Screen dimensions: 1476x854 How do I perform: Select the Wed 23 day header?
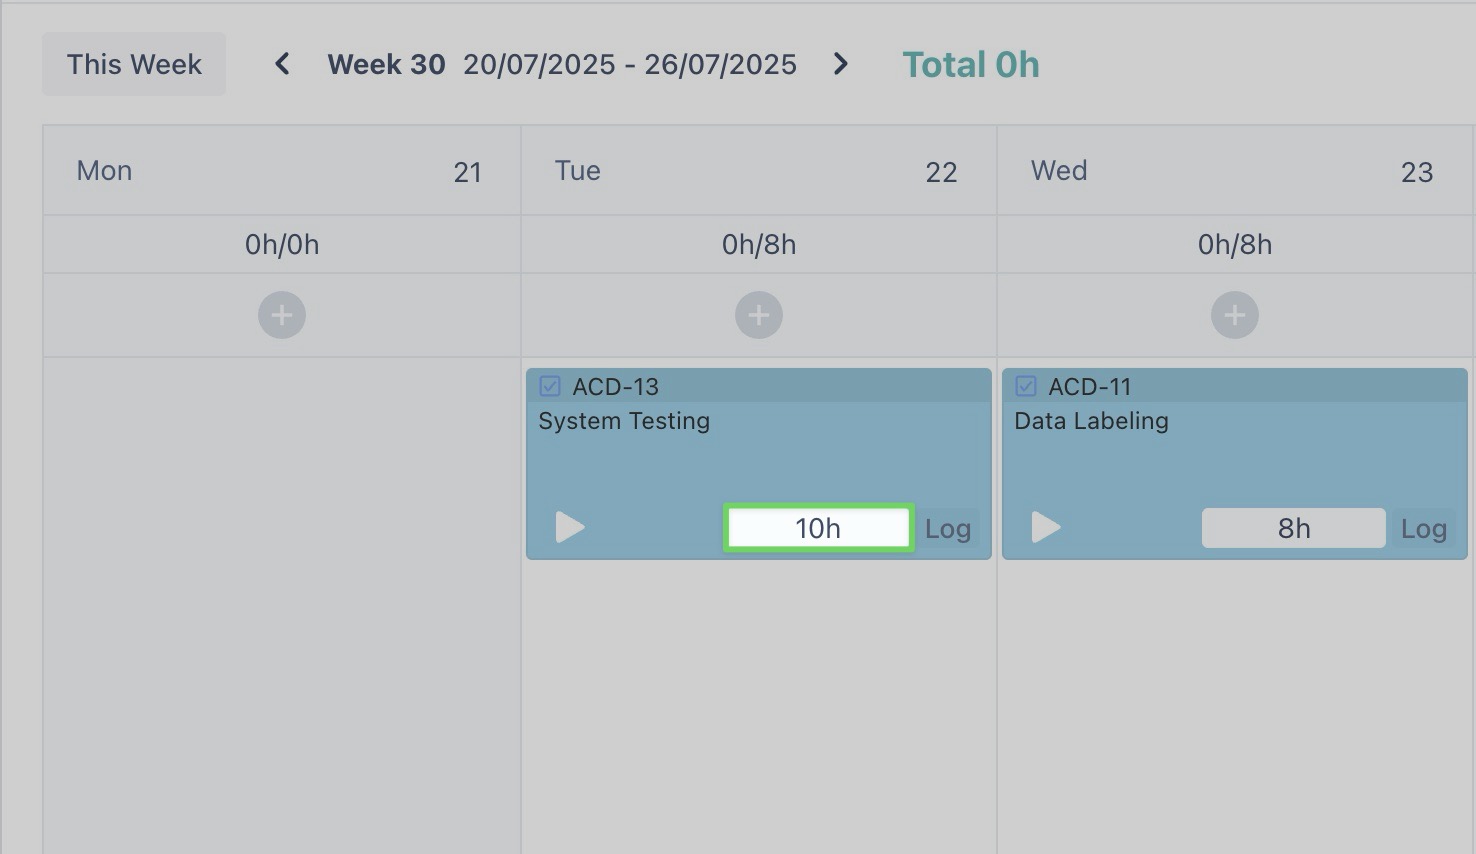pos(1234,171)
